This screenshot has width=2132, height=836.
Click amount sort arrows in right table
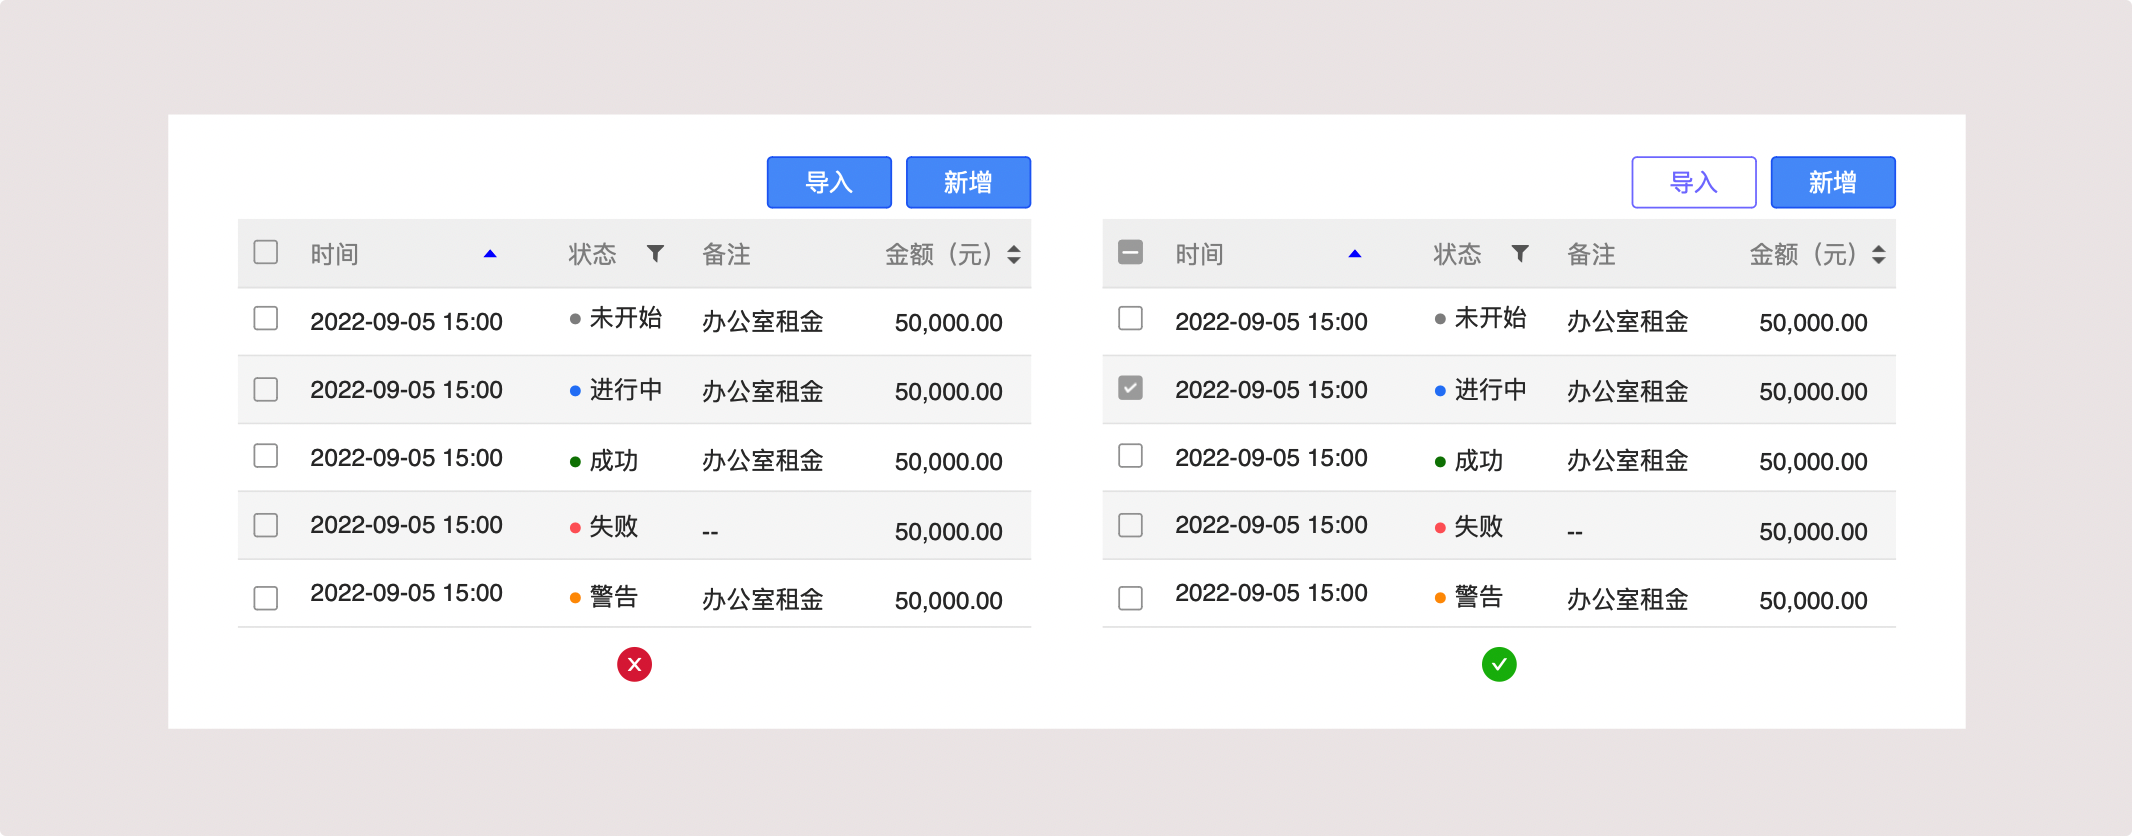tap(1879, 255)
